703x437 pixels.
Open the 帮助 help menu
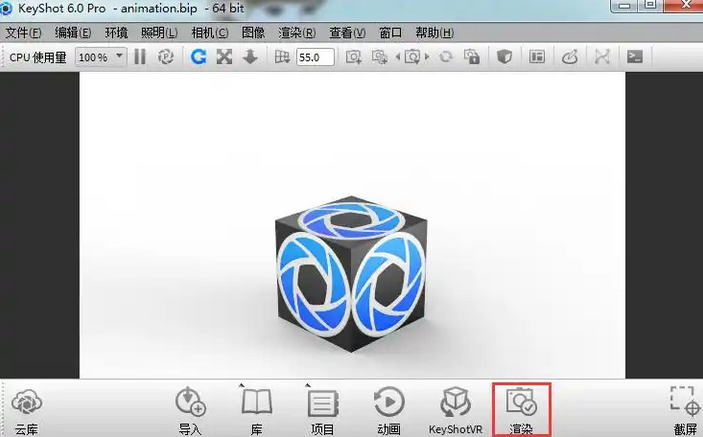431,32
